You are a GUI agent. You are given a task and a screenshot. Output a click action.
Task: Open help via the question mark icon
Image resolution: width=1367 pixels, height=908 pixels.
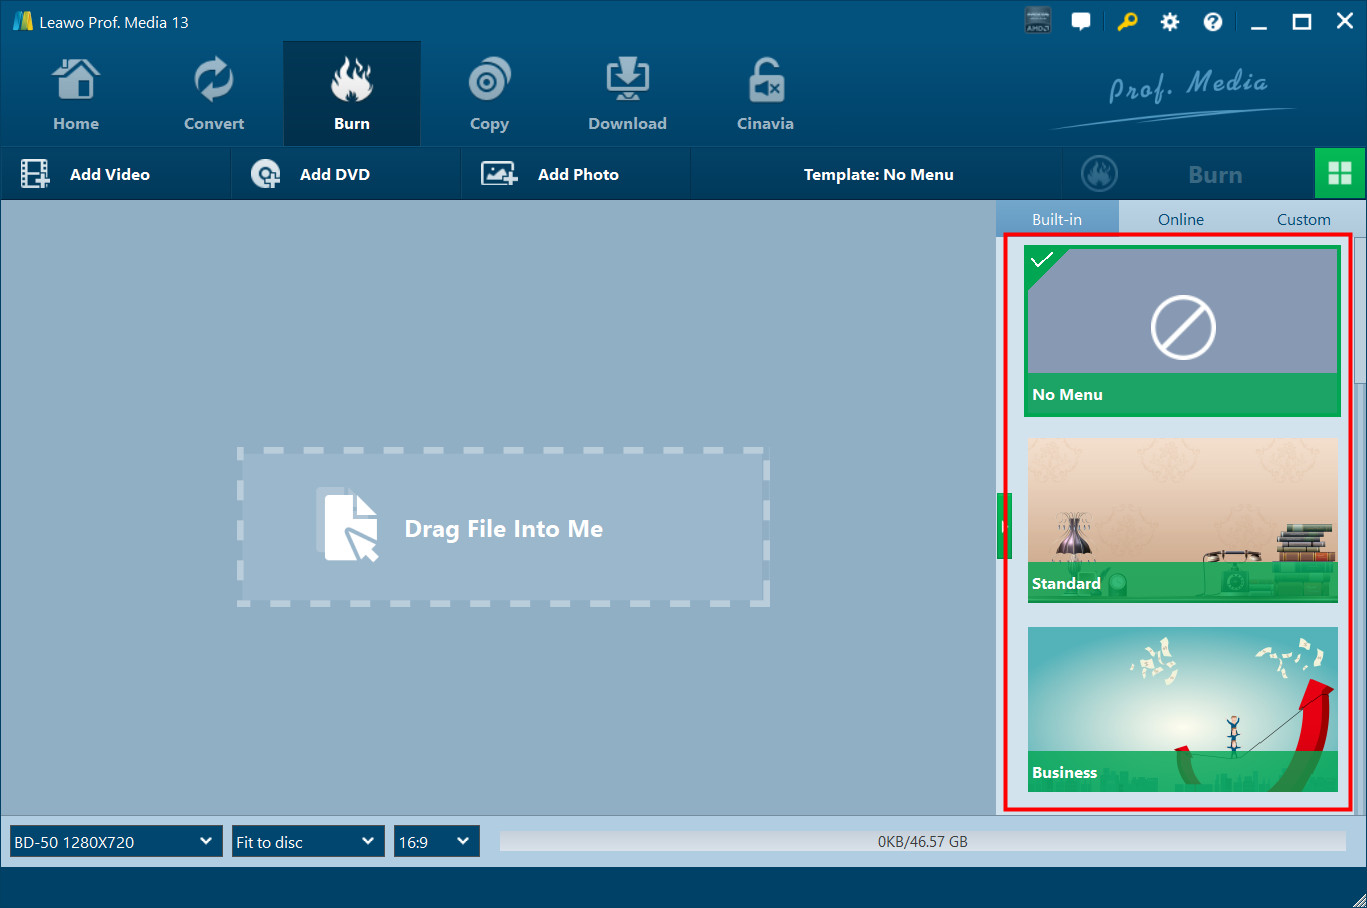click(x=1213, y=22)
